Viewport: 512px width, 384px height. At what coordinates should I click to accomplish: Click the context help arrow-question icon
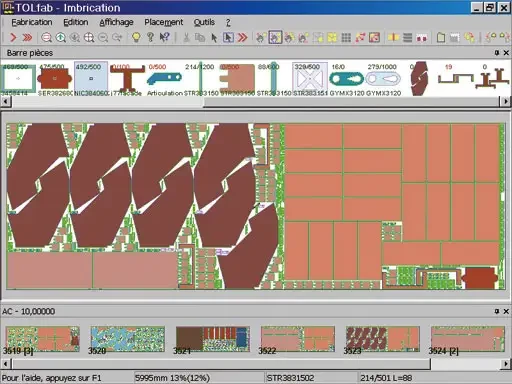pos(164,37)
